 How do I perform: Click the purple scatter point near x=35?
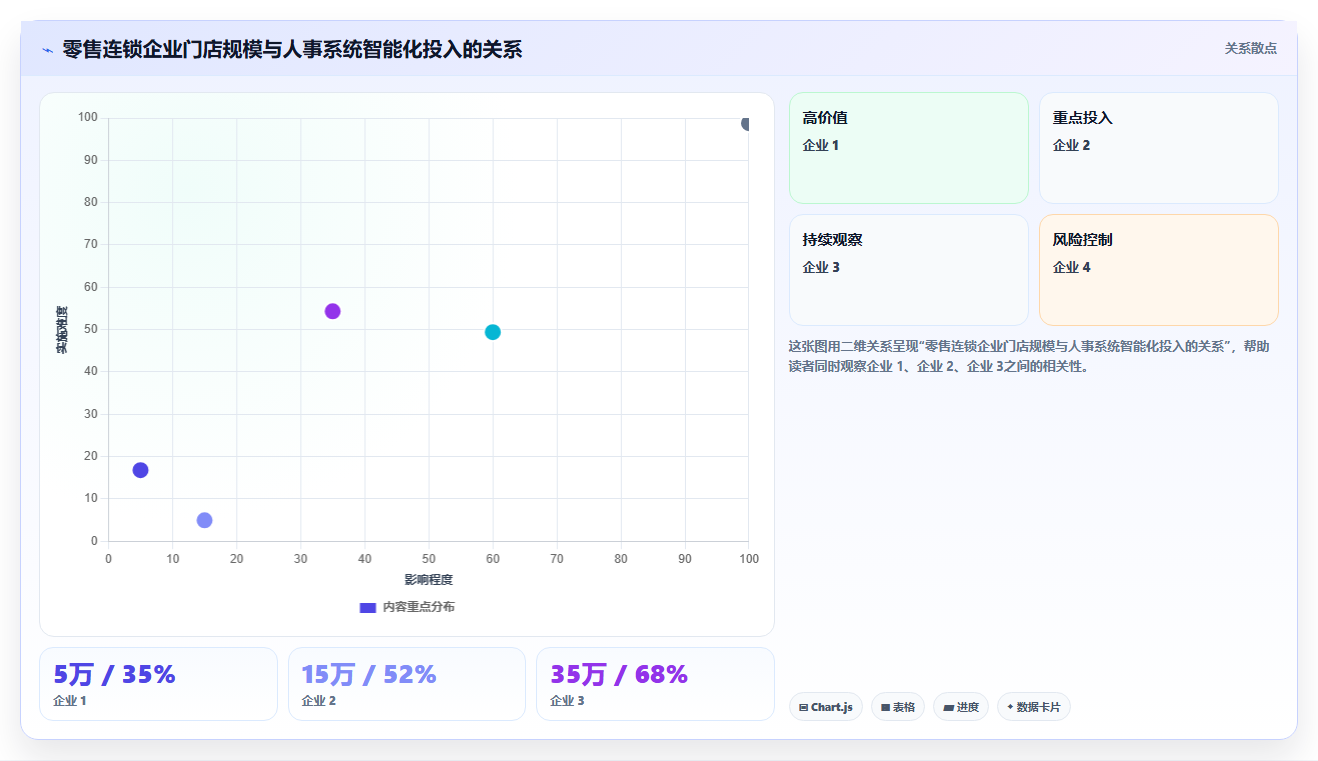[333, 311]
